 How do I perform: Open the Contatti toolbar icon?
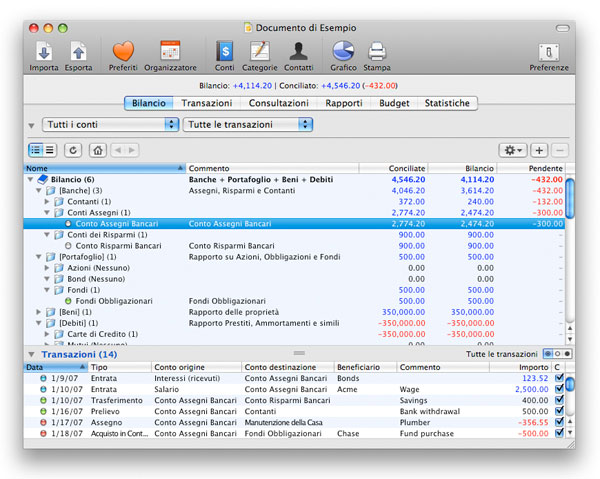(297, 51)
